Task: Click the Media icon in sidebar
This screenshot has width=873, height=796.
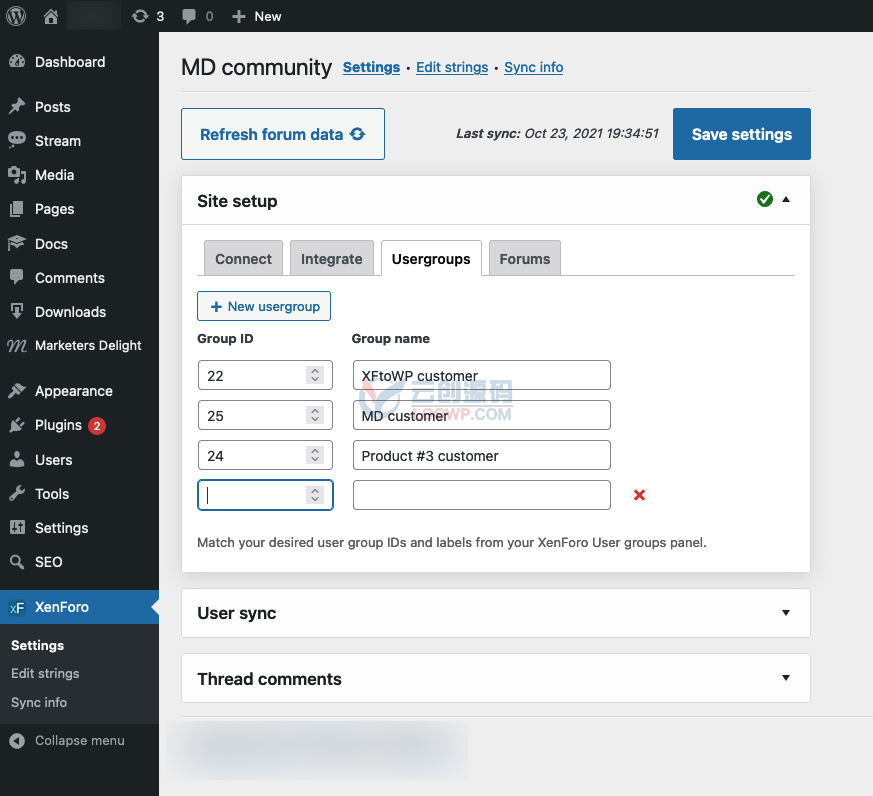Action: (17, 175)
